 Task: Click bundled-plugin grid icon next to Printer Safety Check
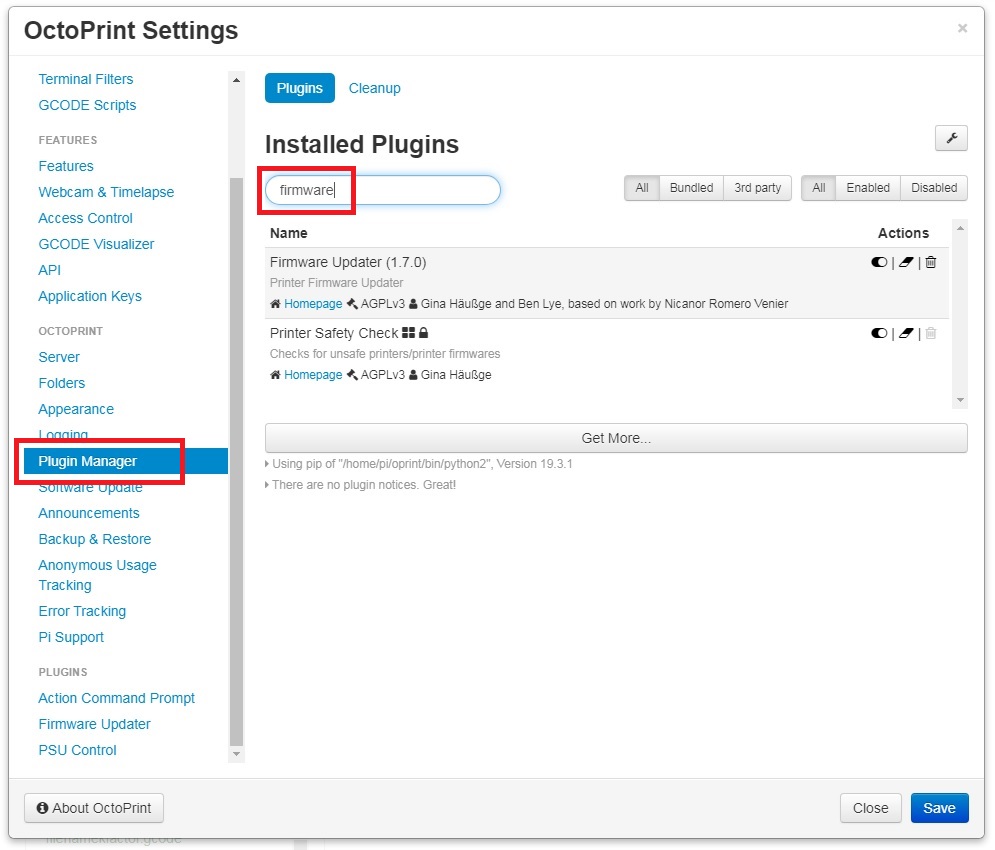click(x=408, y=333)
